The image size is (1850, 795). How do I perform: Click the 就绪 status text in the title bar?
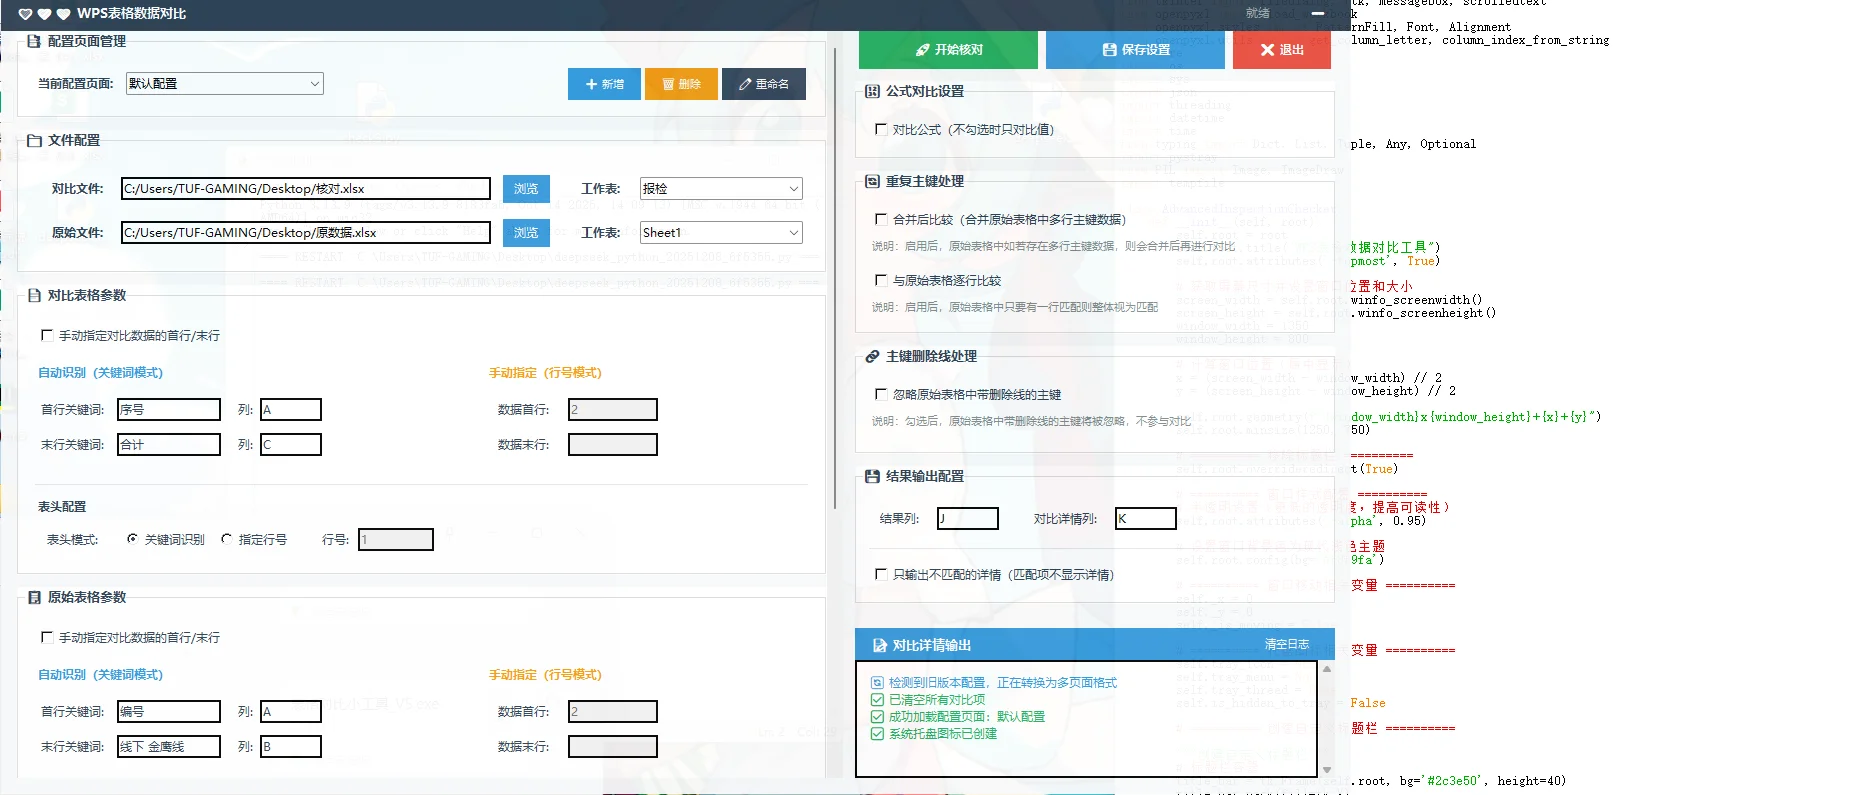[x=1257, y=14]
